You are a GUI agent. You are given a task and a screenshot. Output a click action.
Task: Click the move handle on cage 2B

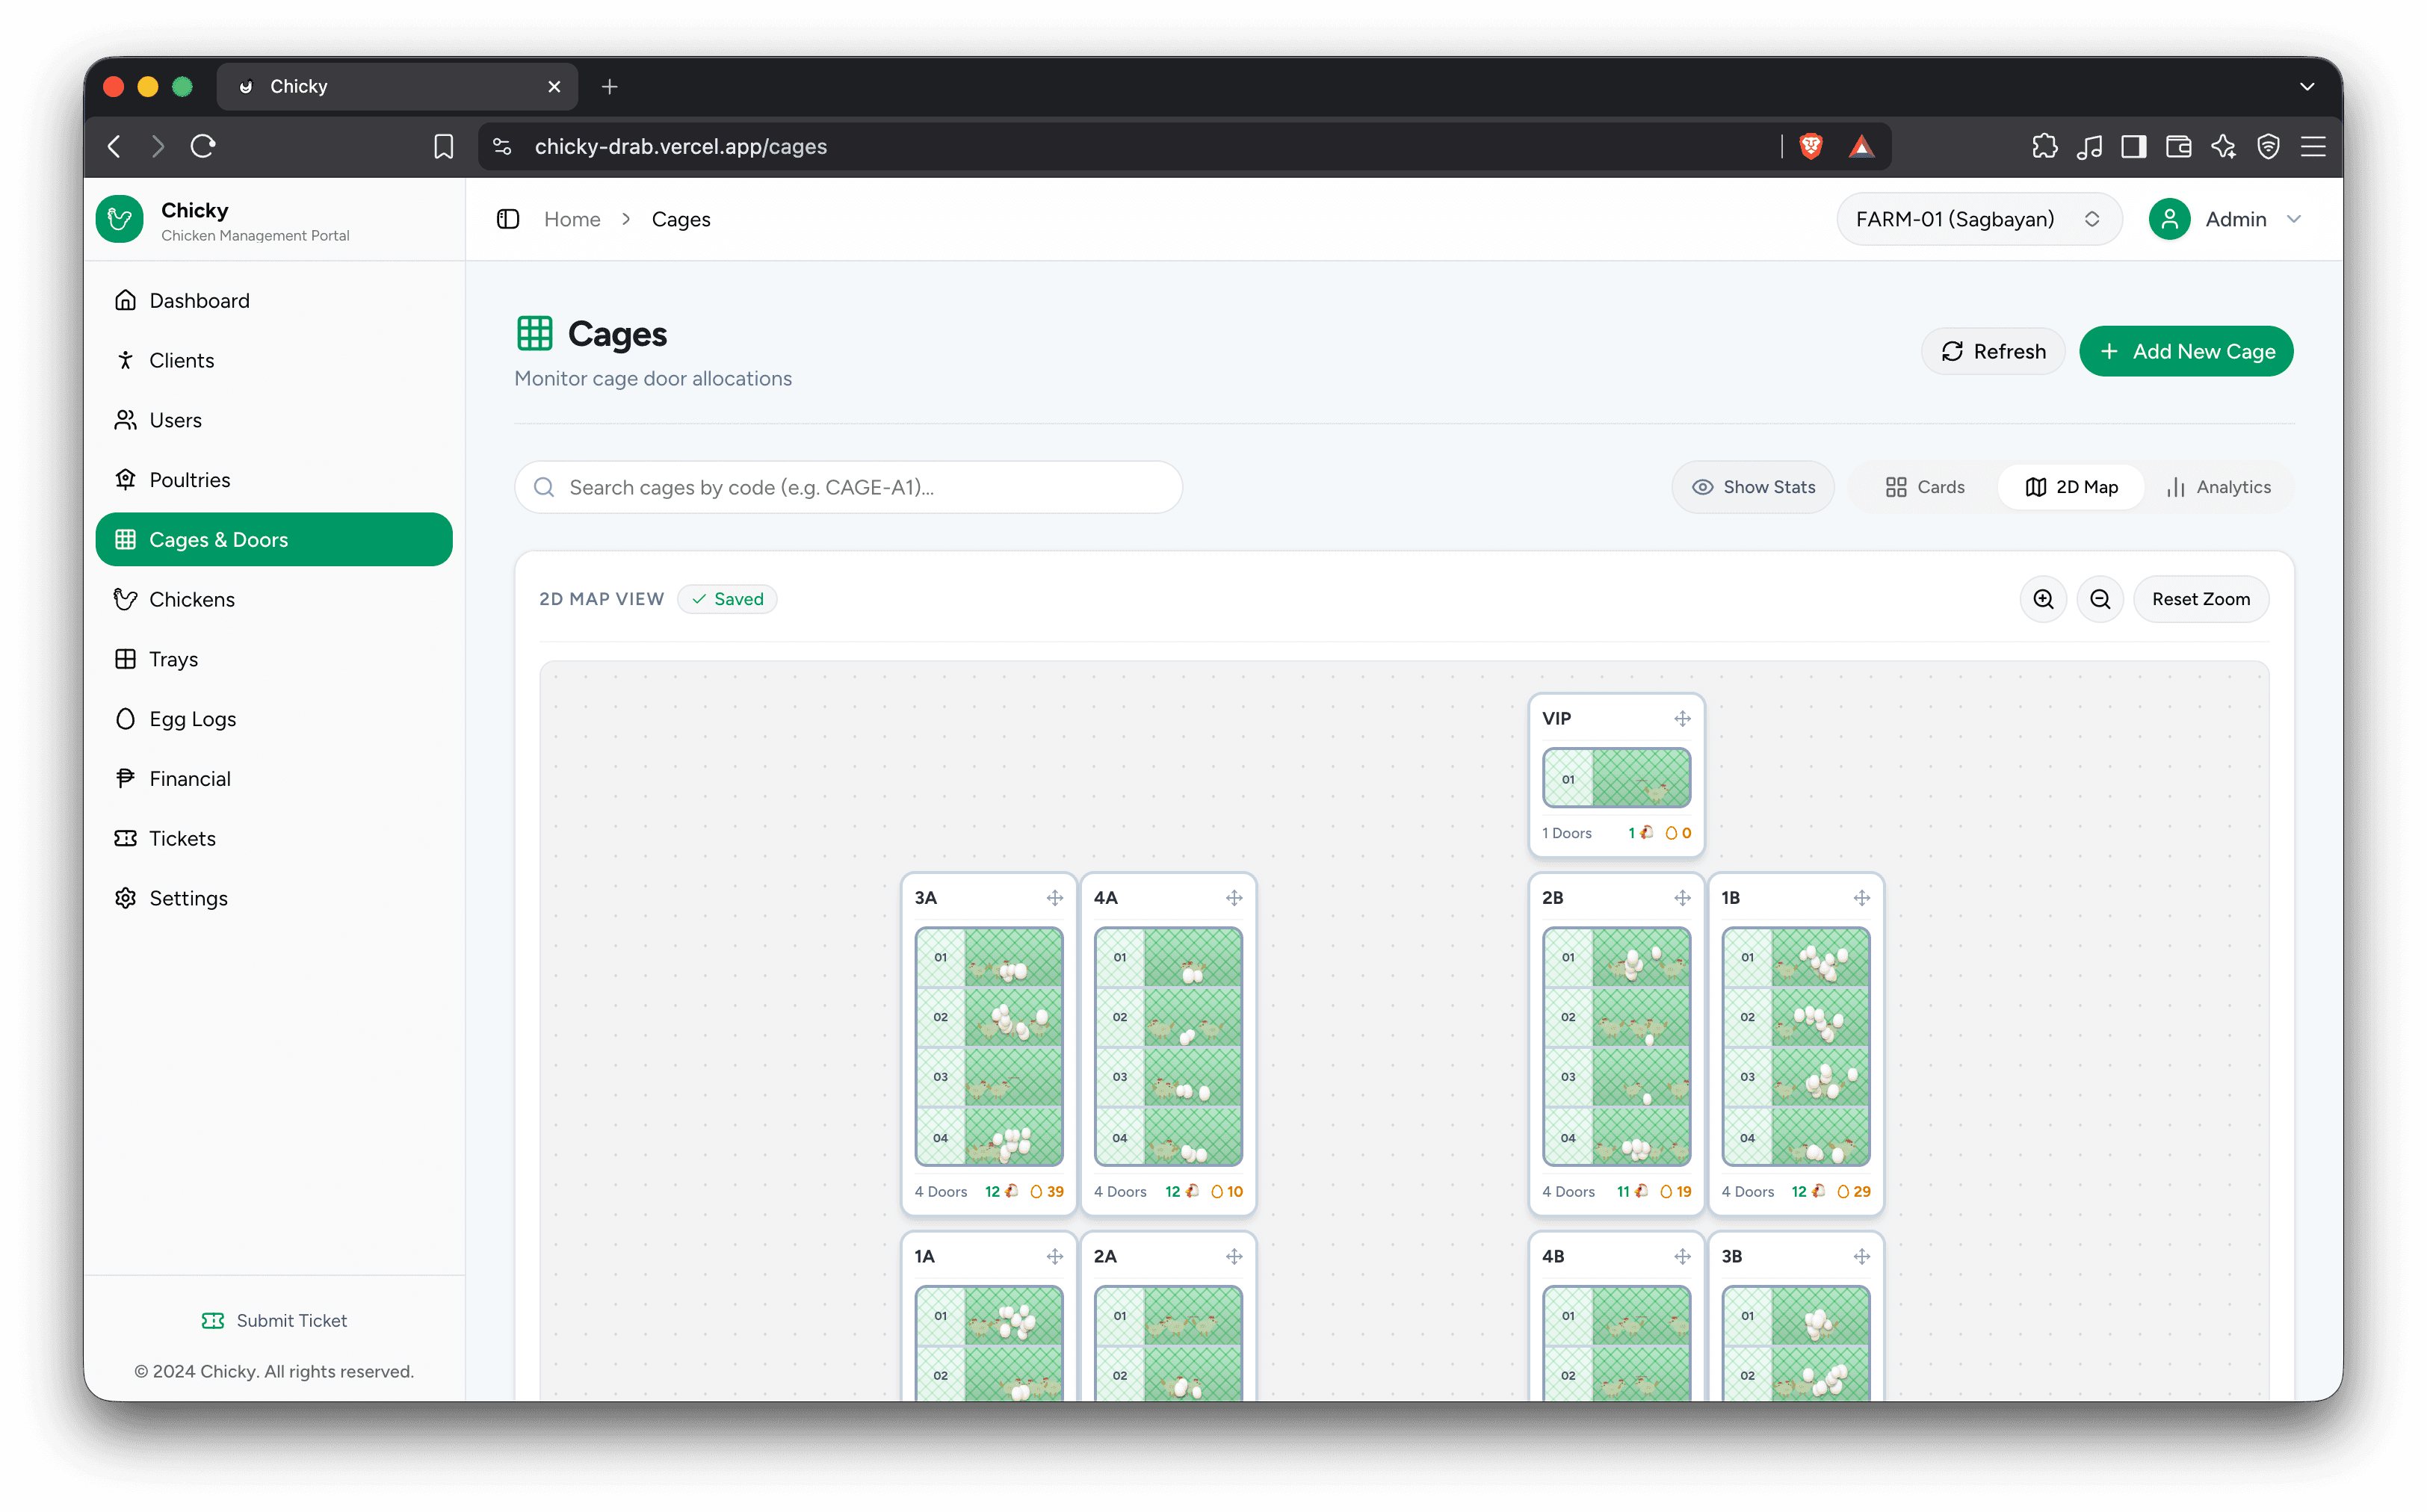tap(1682, 898)
